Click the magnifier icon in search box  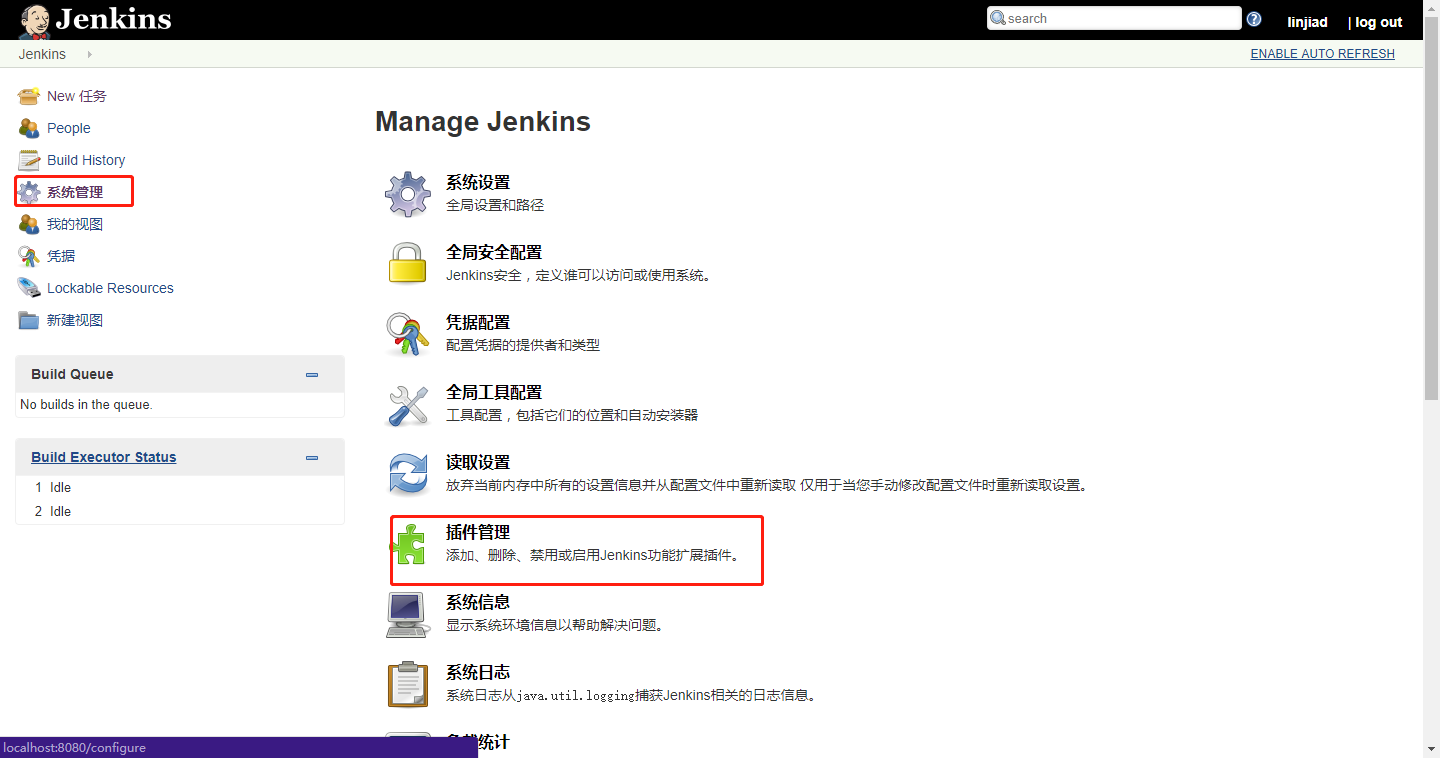(998, 18)
